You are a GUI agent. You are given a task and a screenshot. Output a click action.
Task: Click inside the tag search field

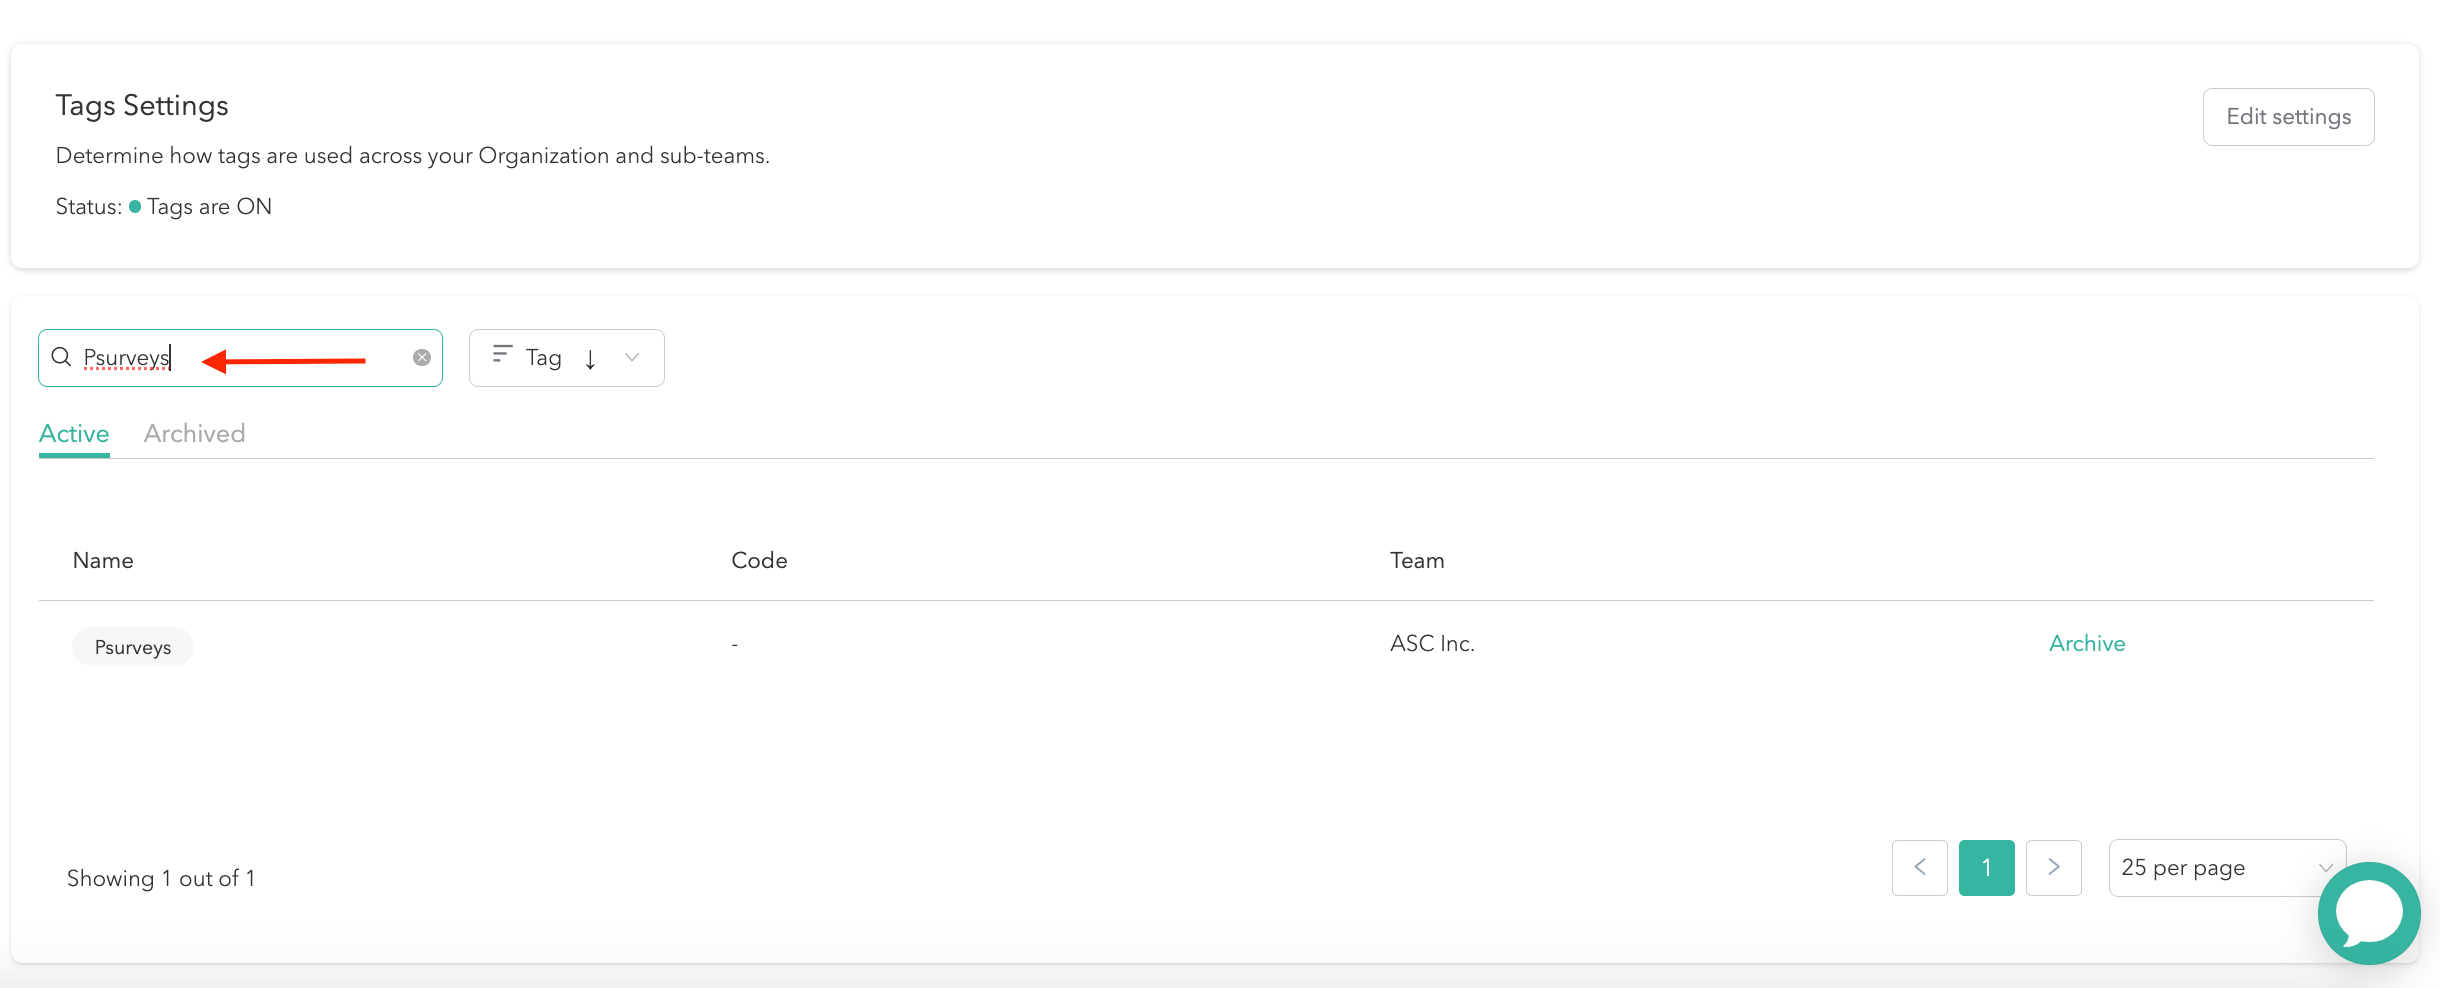pyautogui.click(x=250, y=357)
